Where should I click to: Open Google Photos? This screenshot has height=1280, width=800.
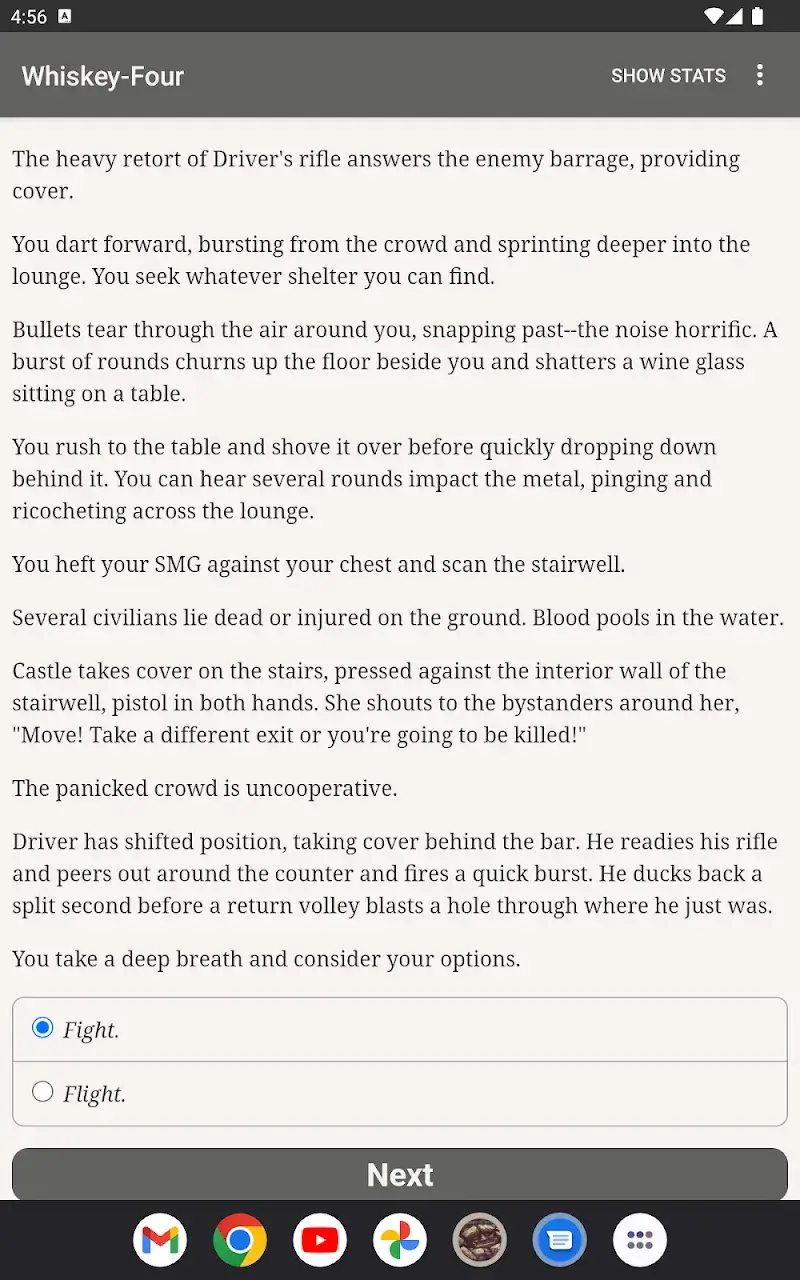coord(400,1239)
